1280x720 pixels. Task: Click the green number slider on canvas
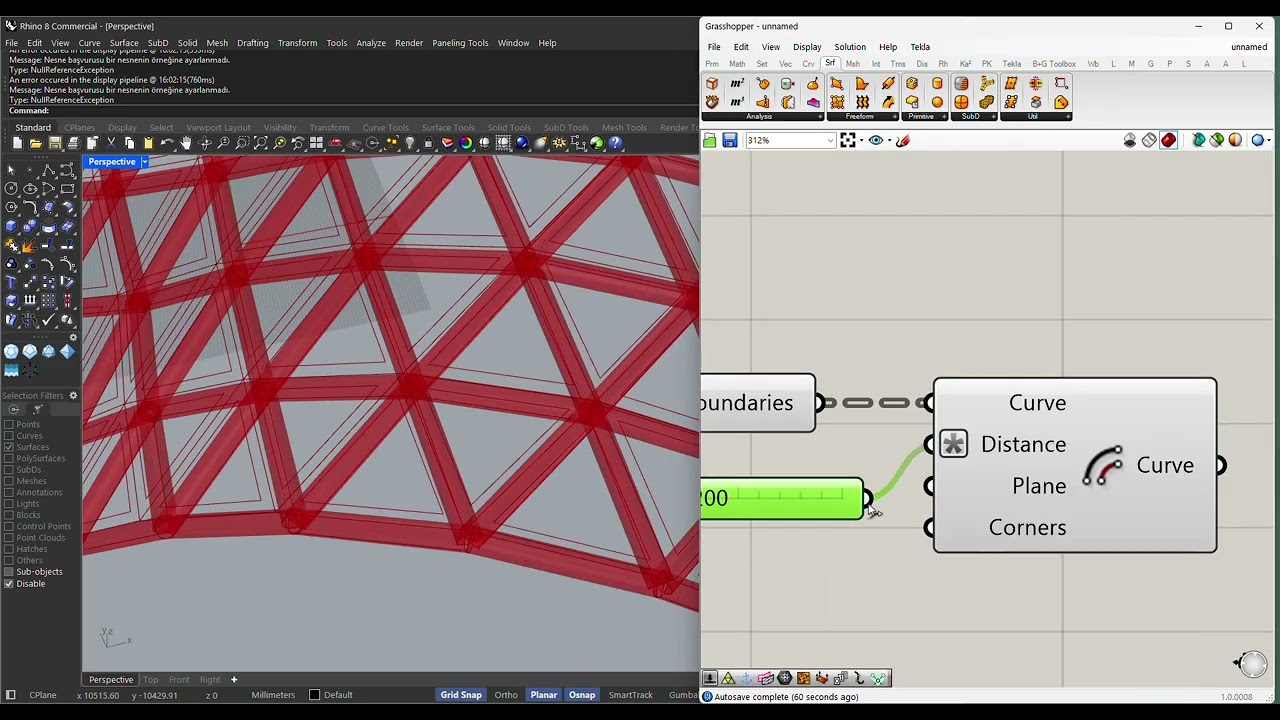782,498
